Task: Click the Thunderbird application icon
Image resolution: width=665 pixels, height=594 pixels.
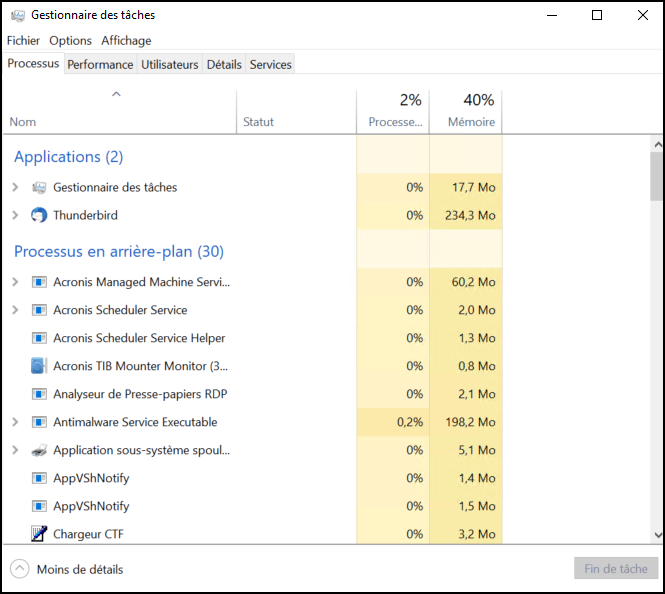Action: (39, 215)
